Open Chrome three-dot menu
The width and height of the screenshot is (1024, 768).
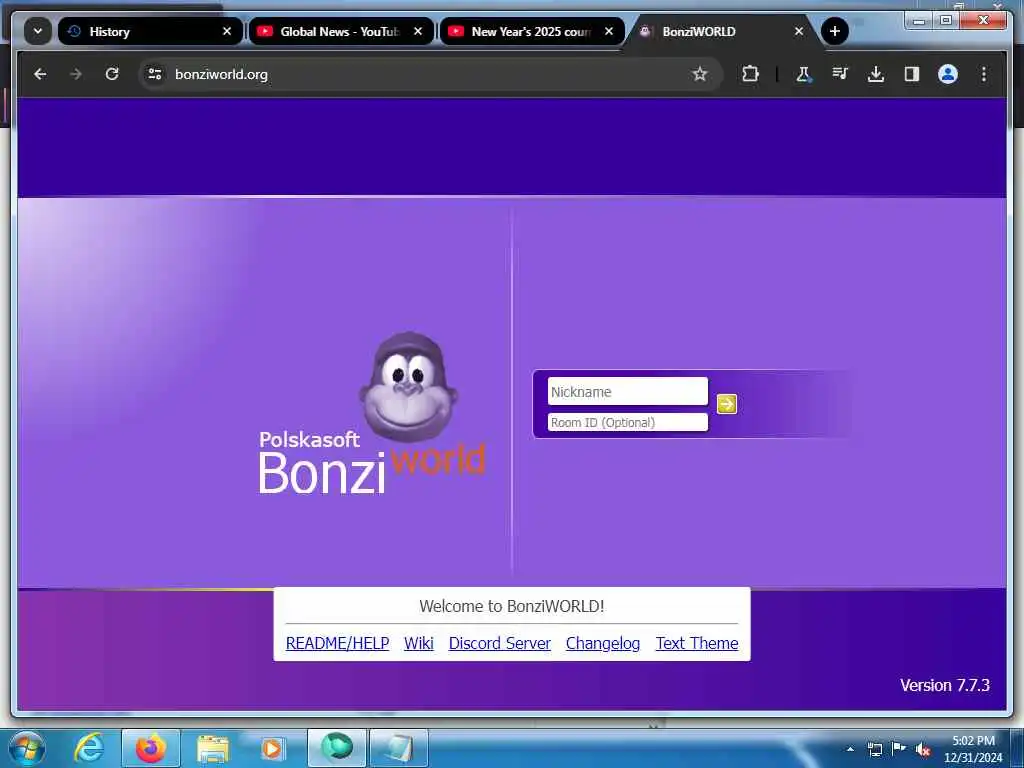tap(984, 74)
